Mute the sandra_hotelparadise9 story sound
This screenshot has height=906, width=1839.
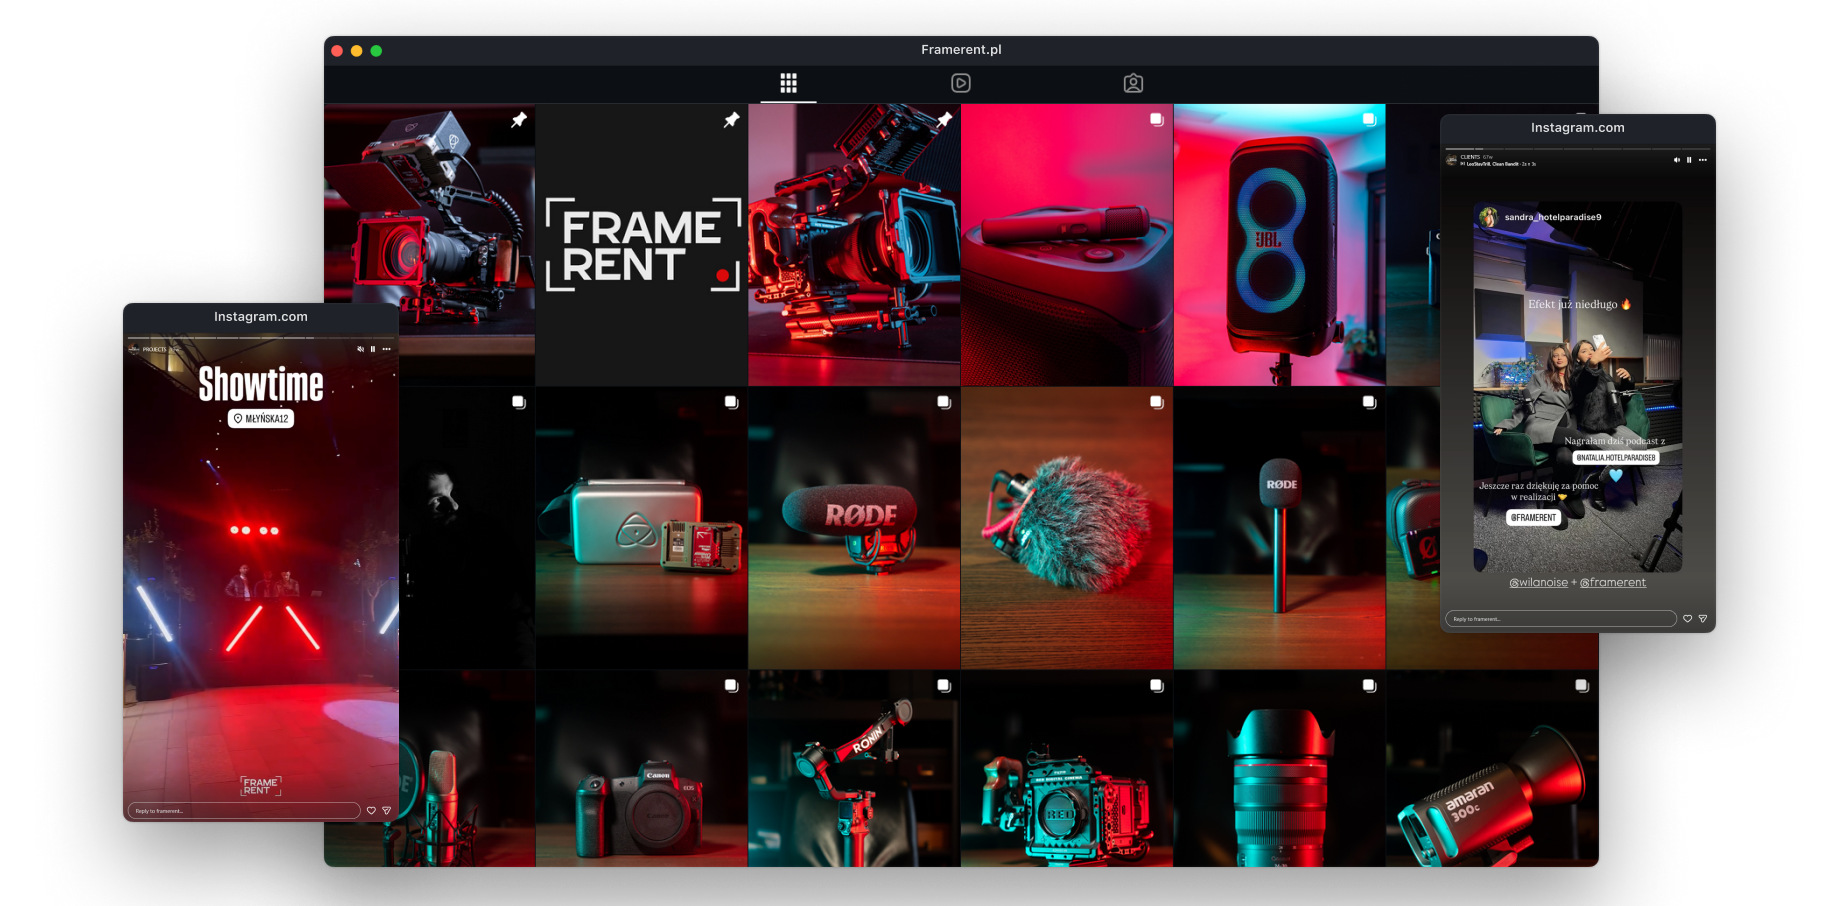coord(1676,160)
